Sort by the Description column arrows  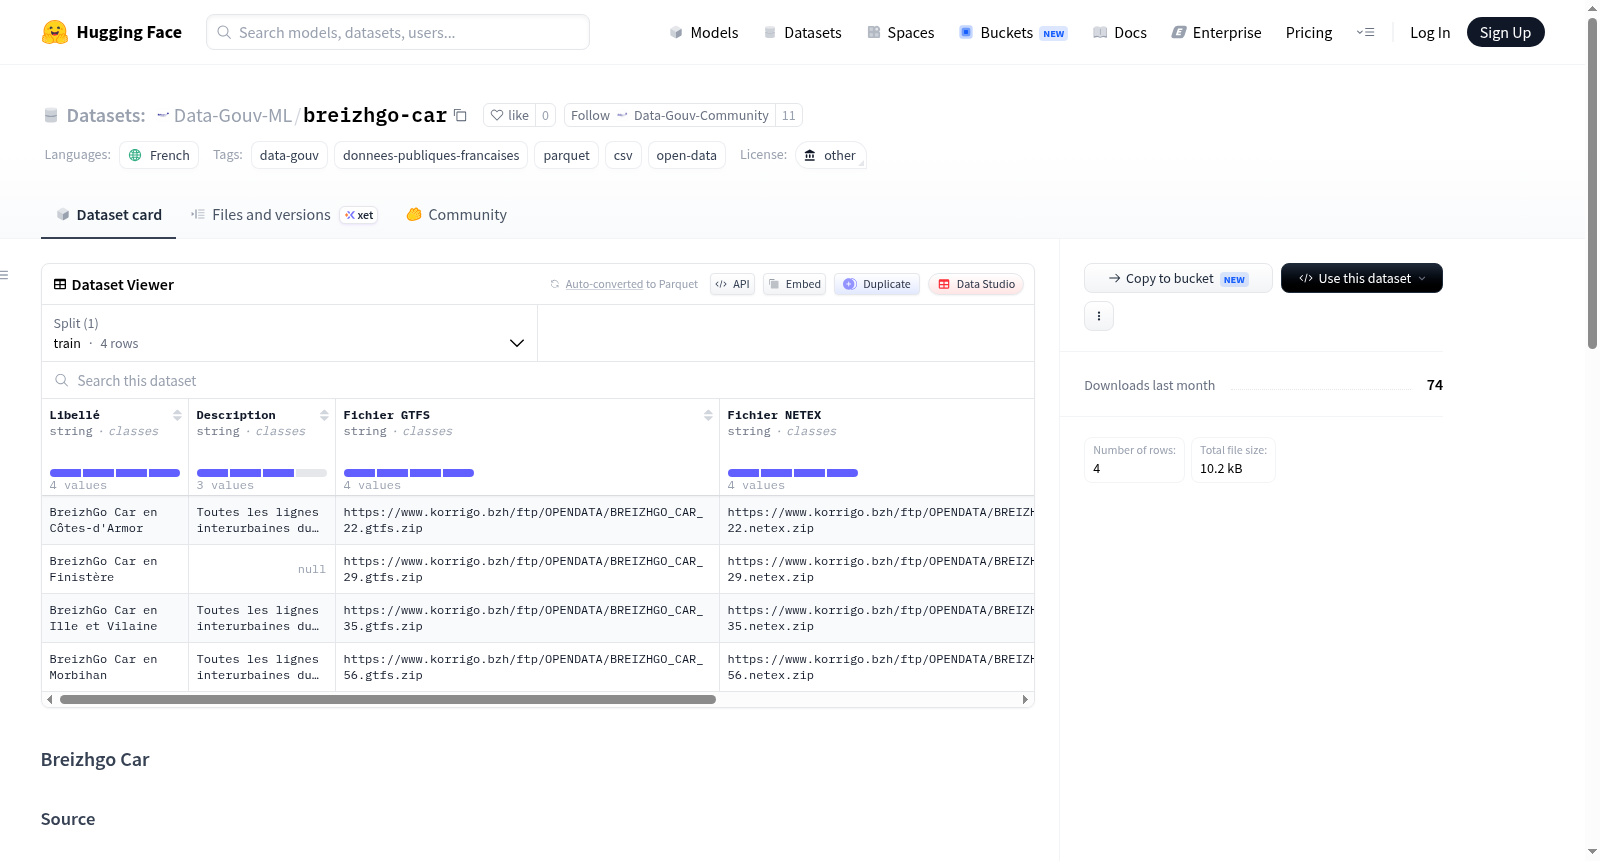coord(324,415)
